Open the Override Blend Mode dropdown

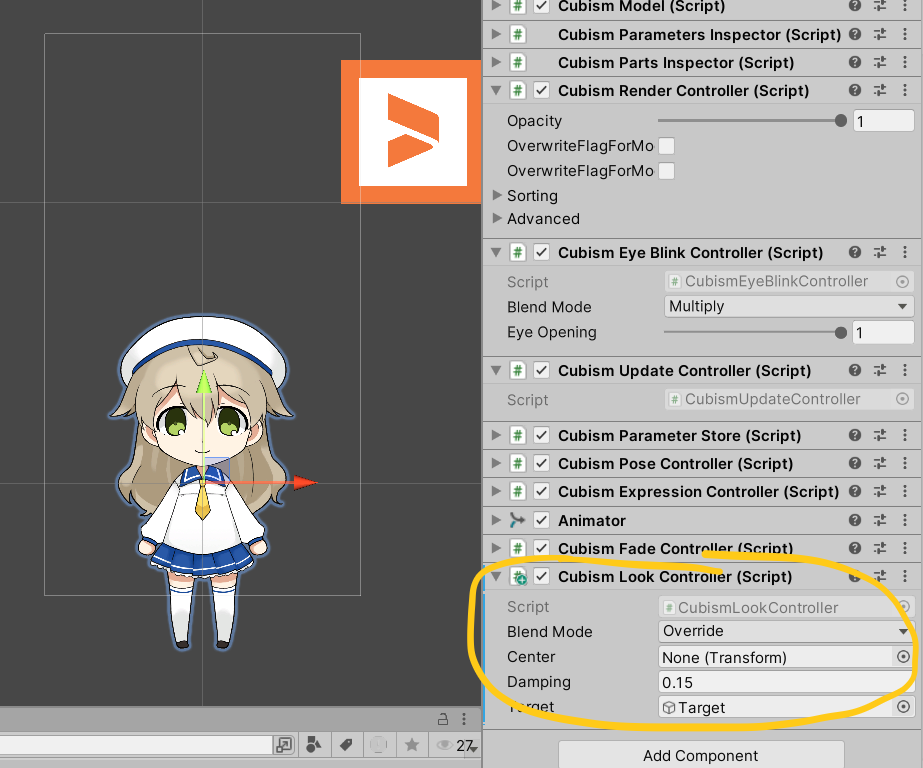point(786,631)
